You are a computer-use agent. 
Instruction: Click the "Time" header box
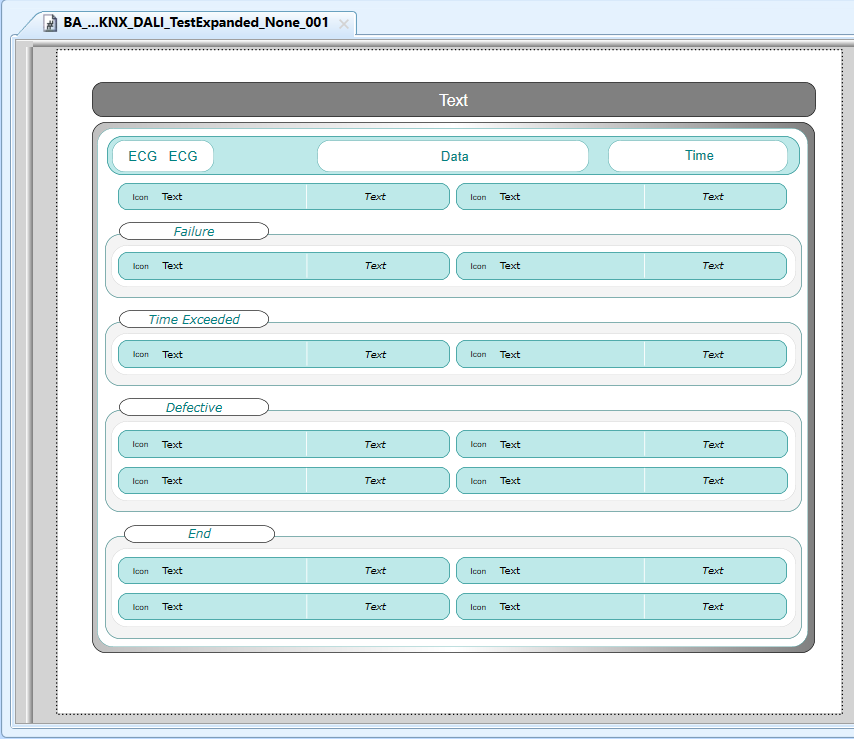(698, 156)
